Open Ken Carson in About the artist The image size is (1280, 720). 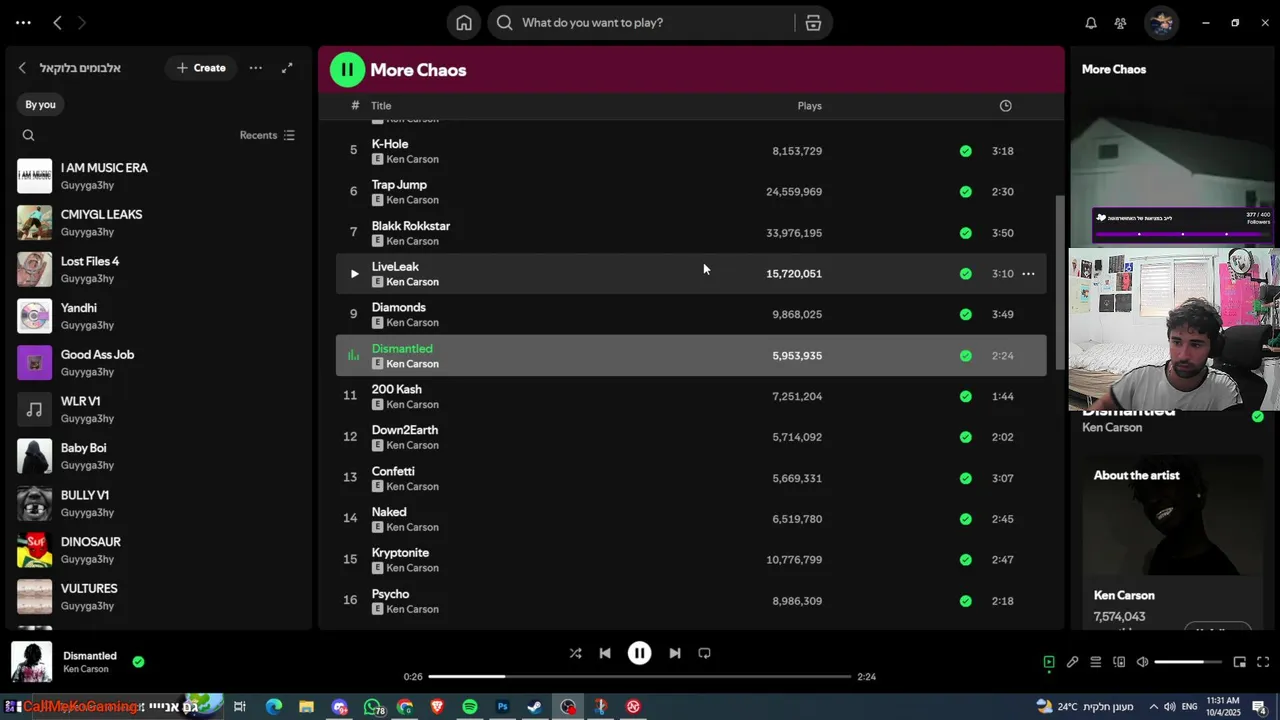(1124, 595)
